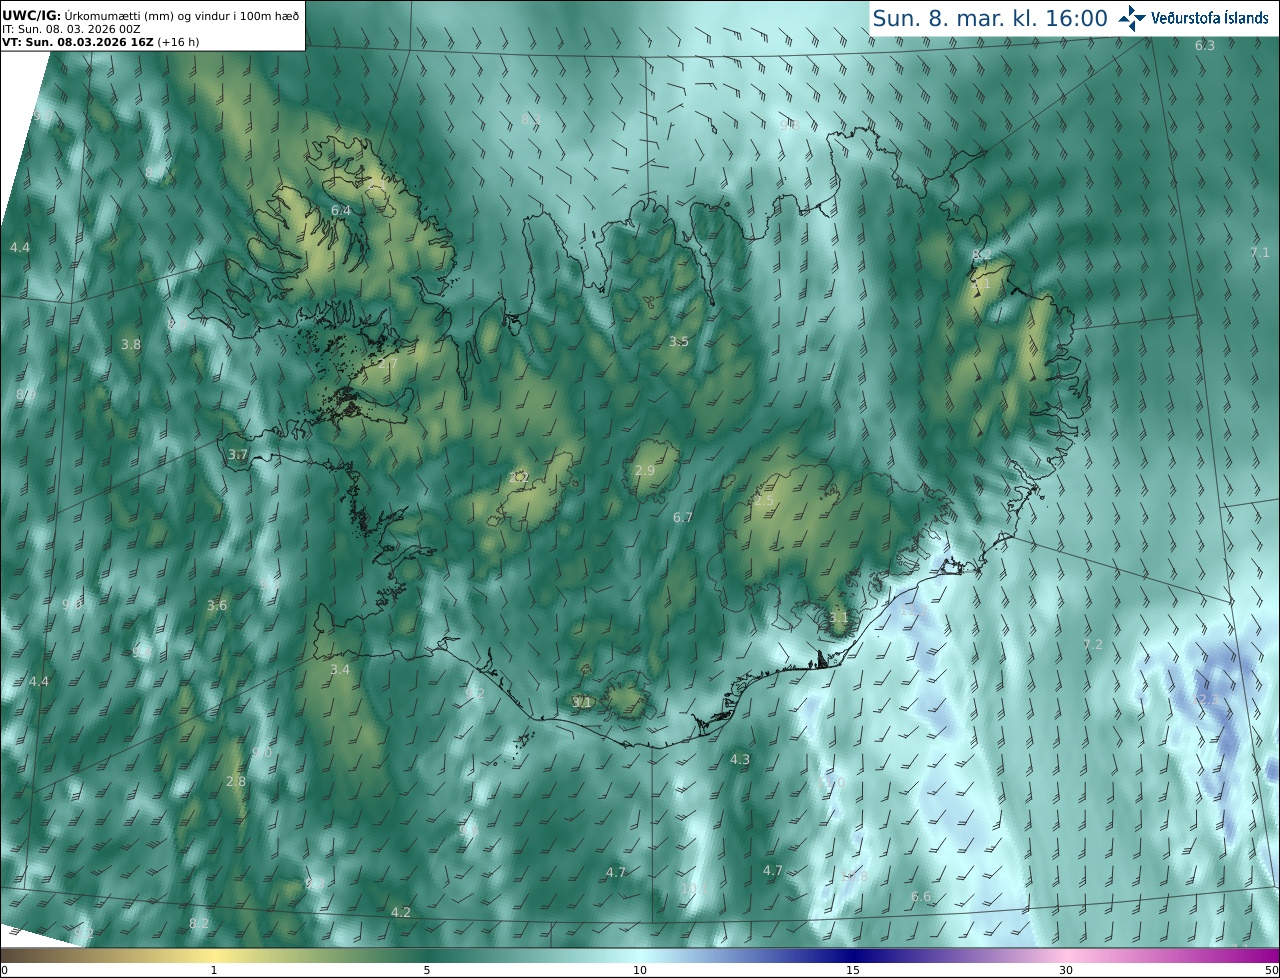Click the Veðurstofa Íslands logo icon
The image size is (1280, 978).
1132,18
